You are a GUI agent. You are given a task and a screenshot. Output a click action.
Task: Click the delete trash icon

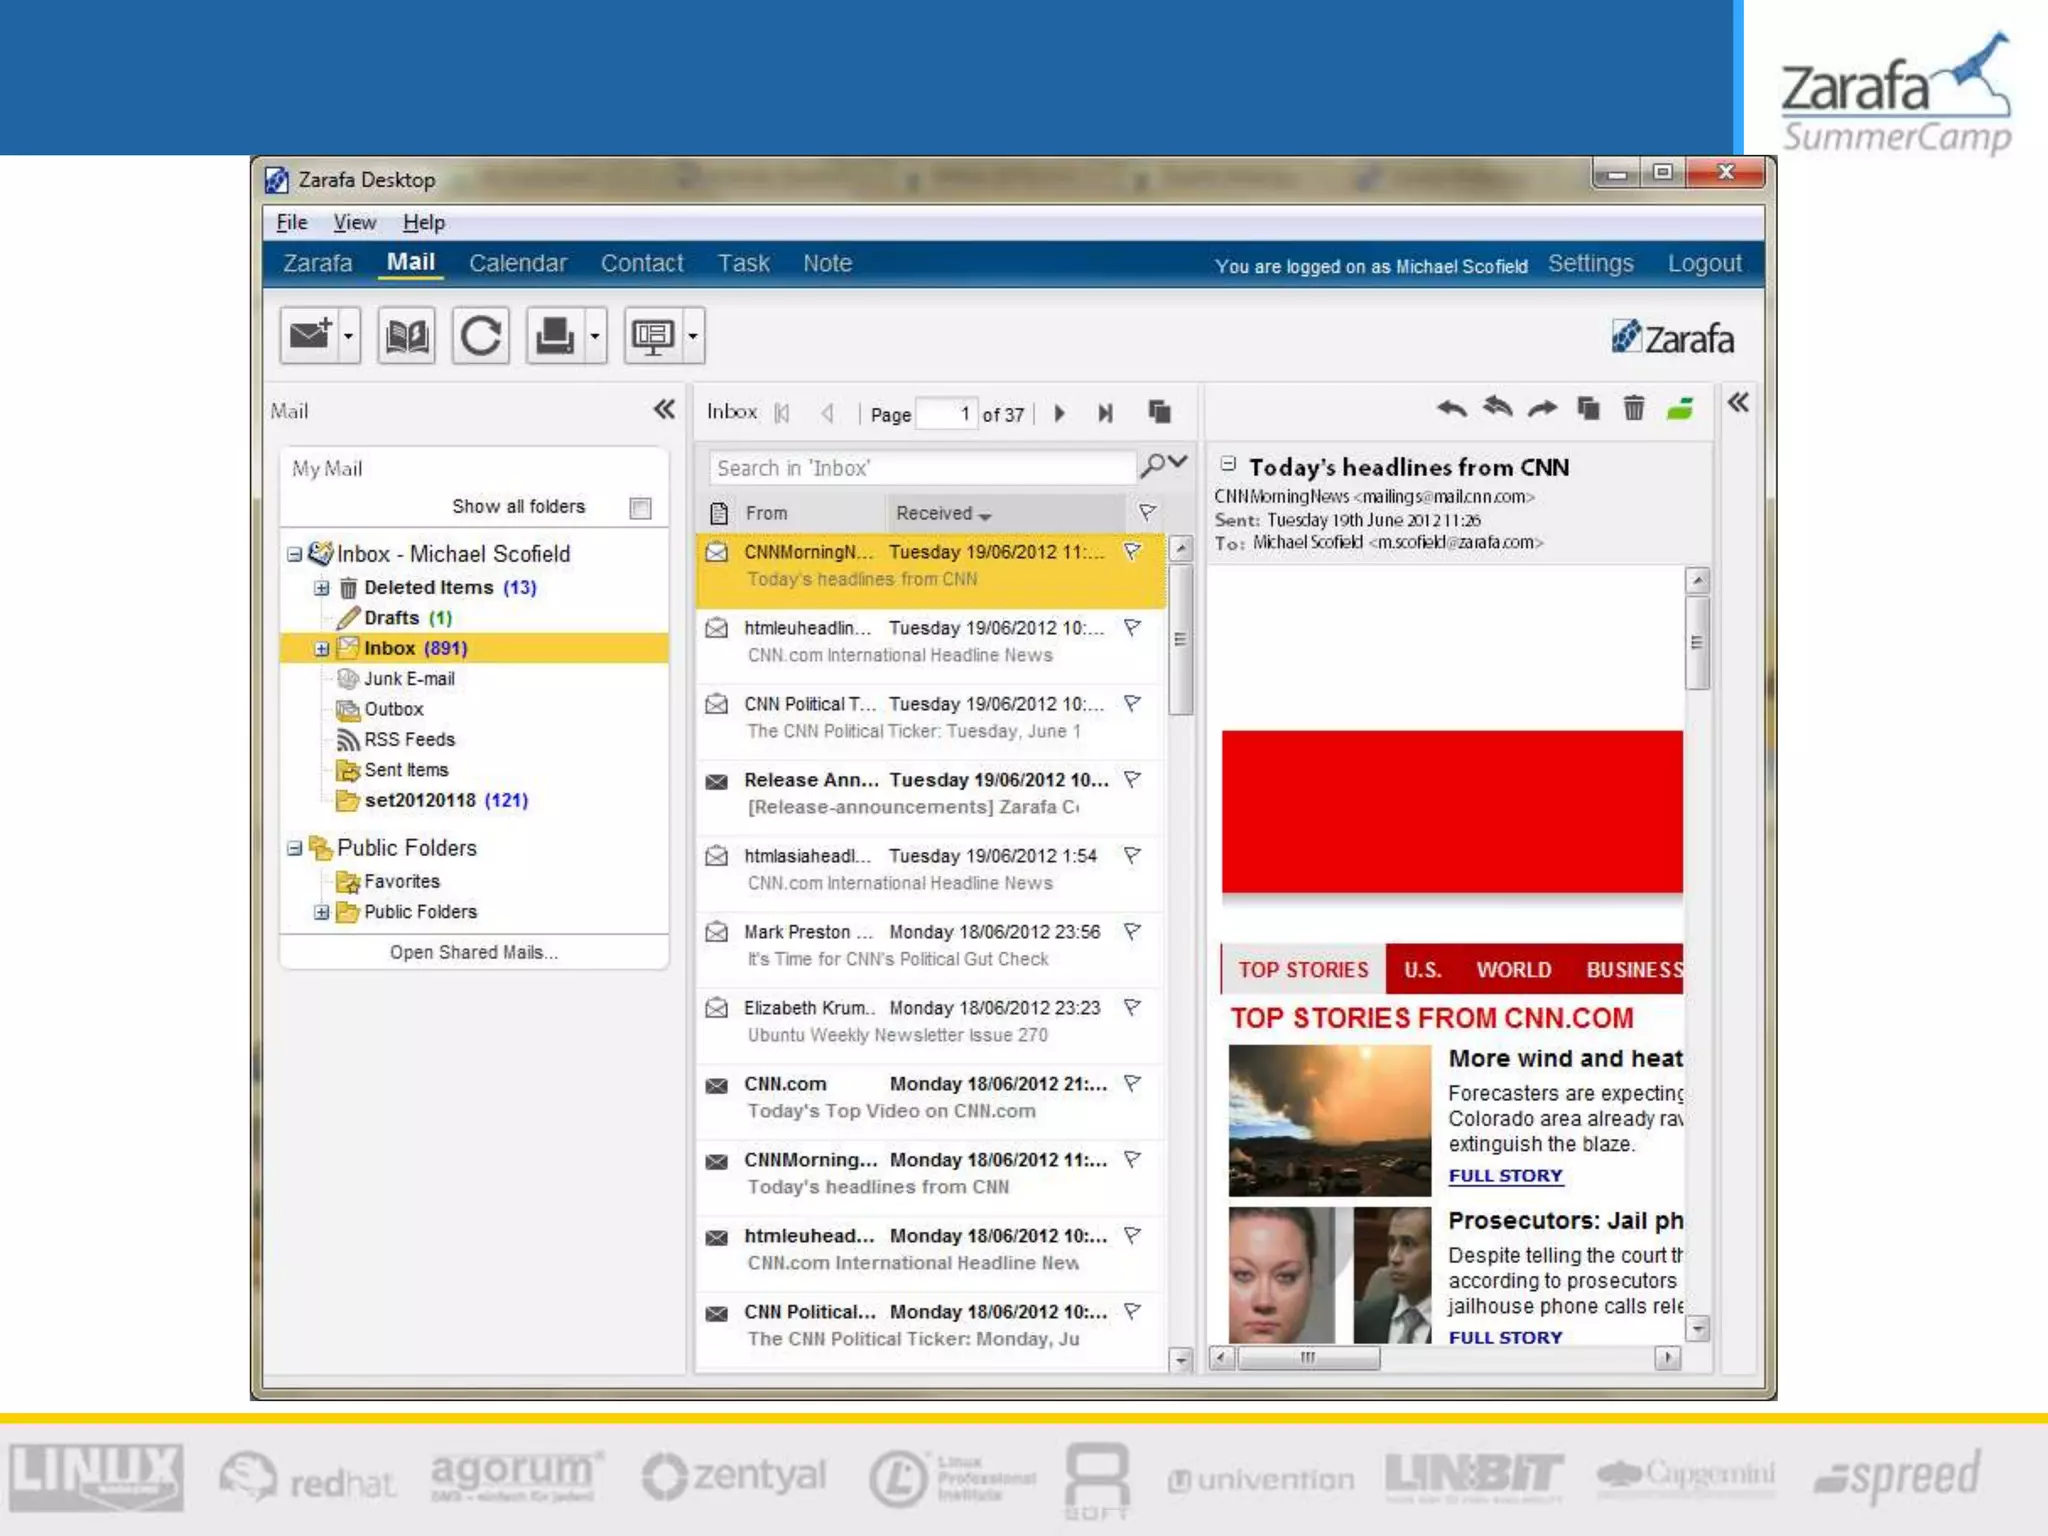[1634, 408]
